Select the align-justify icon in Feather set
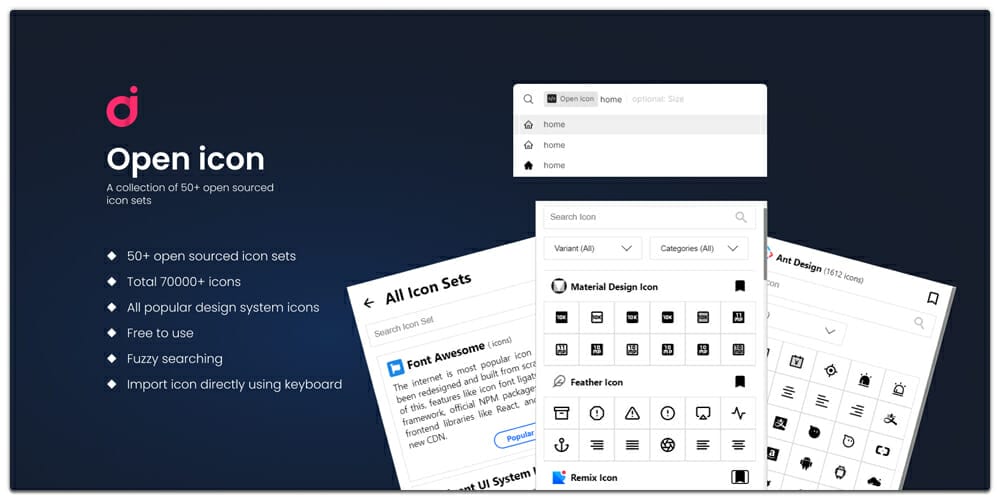This screenshot has height=500, width=1000. coord(632,445)
